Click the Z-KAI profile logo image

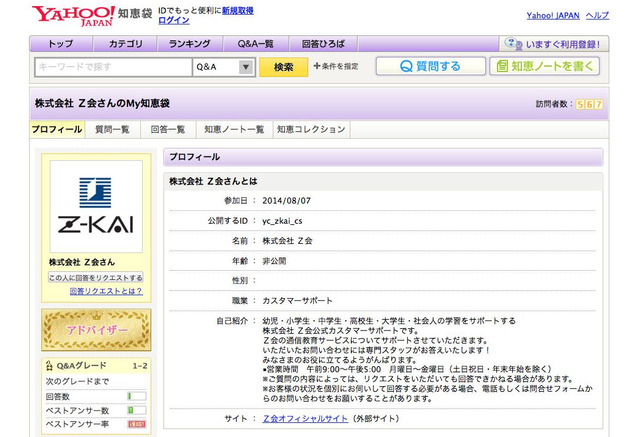pos(96,206)
